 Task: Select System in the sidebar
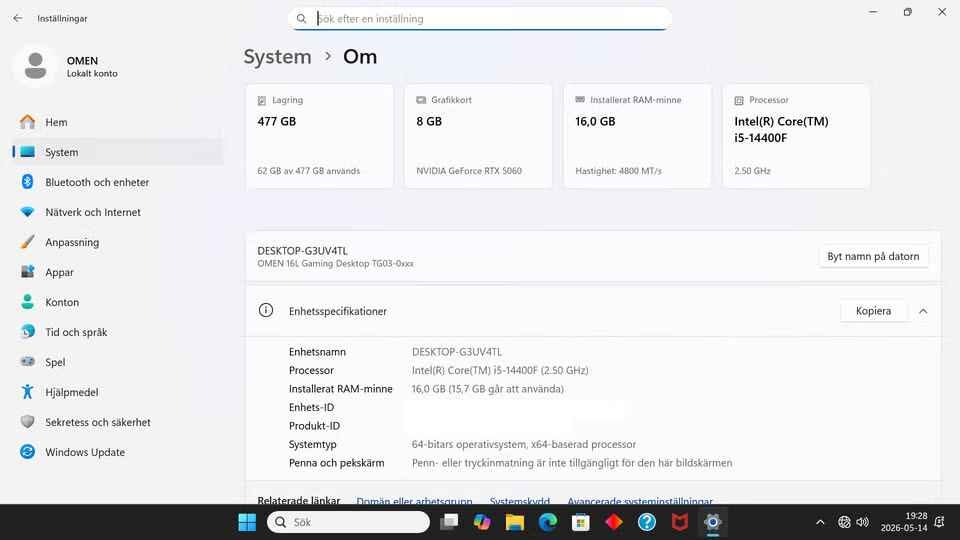(x=116, y=152)
